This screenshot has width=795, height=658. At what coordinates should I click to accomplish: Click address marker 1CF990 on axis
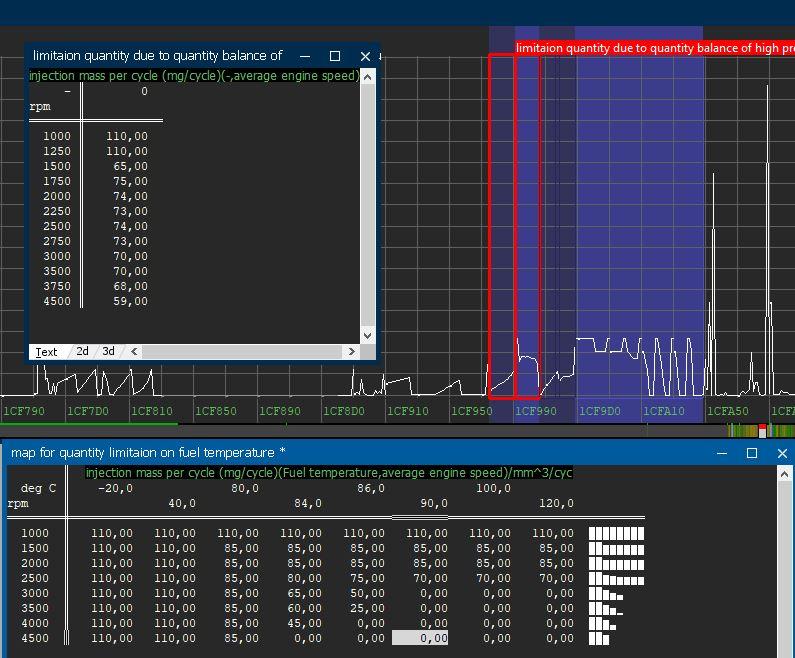(536, 411)
